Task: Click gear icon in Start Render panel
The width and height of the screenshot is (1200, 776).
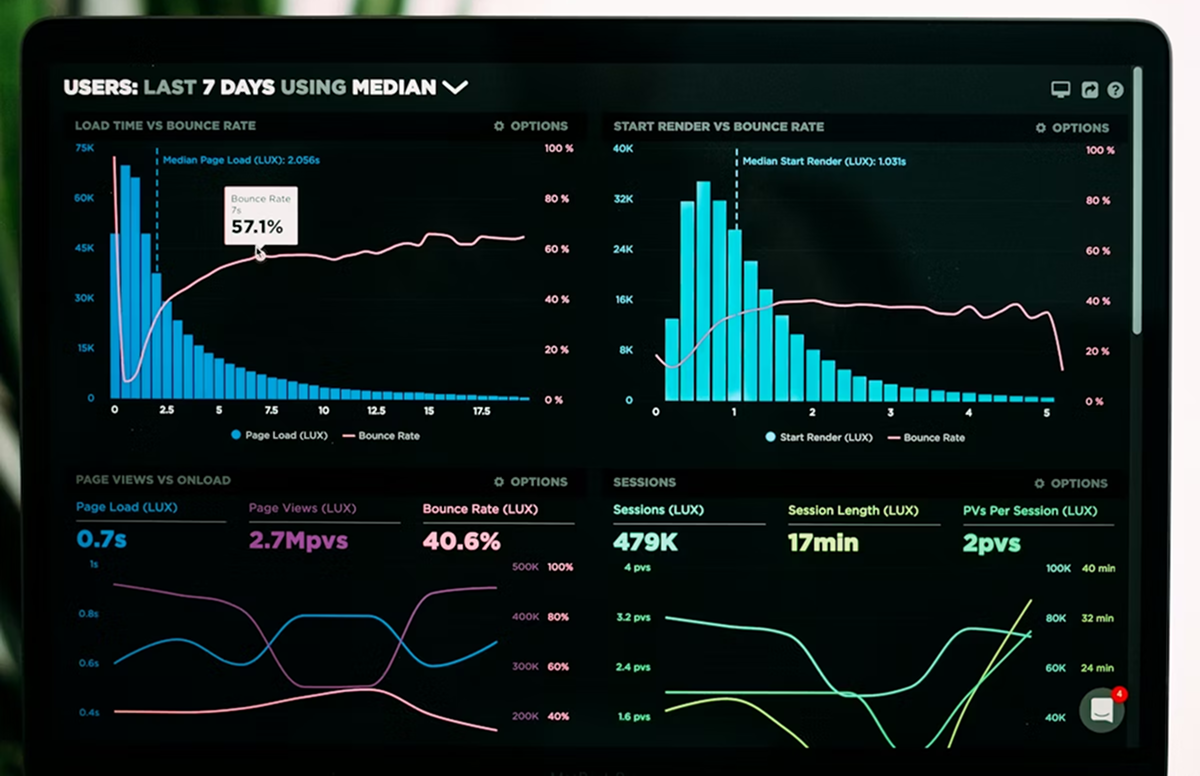Action: 1040,128
